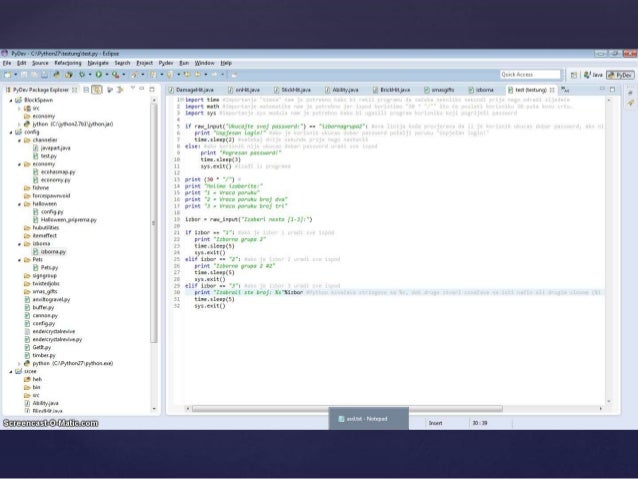Switch to the xmasgifts tab

(x=439, y=90)
